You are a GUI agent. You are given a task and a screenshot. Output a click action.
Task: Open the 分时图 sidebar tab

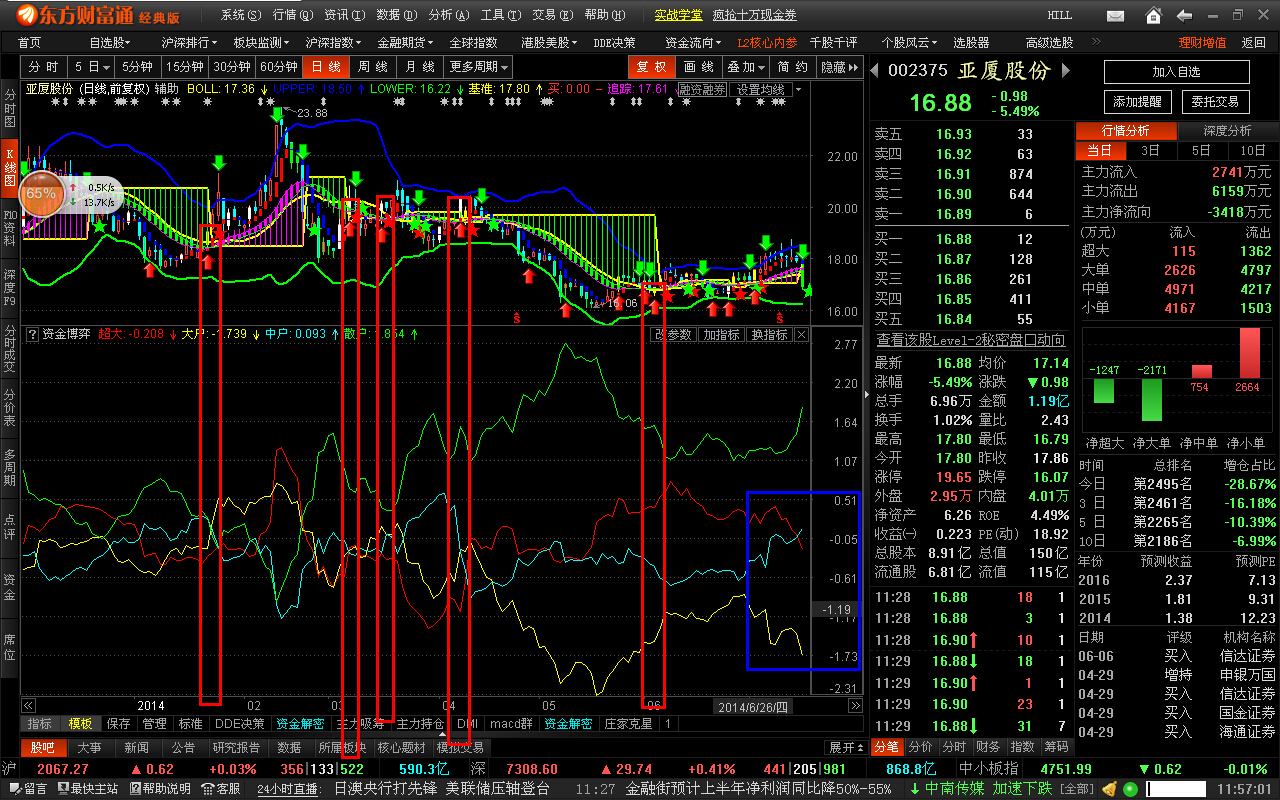click(10, 107)
